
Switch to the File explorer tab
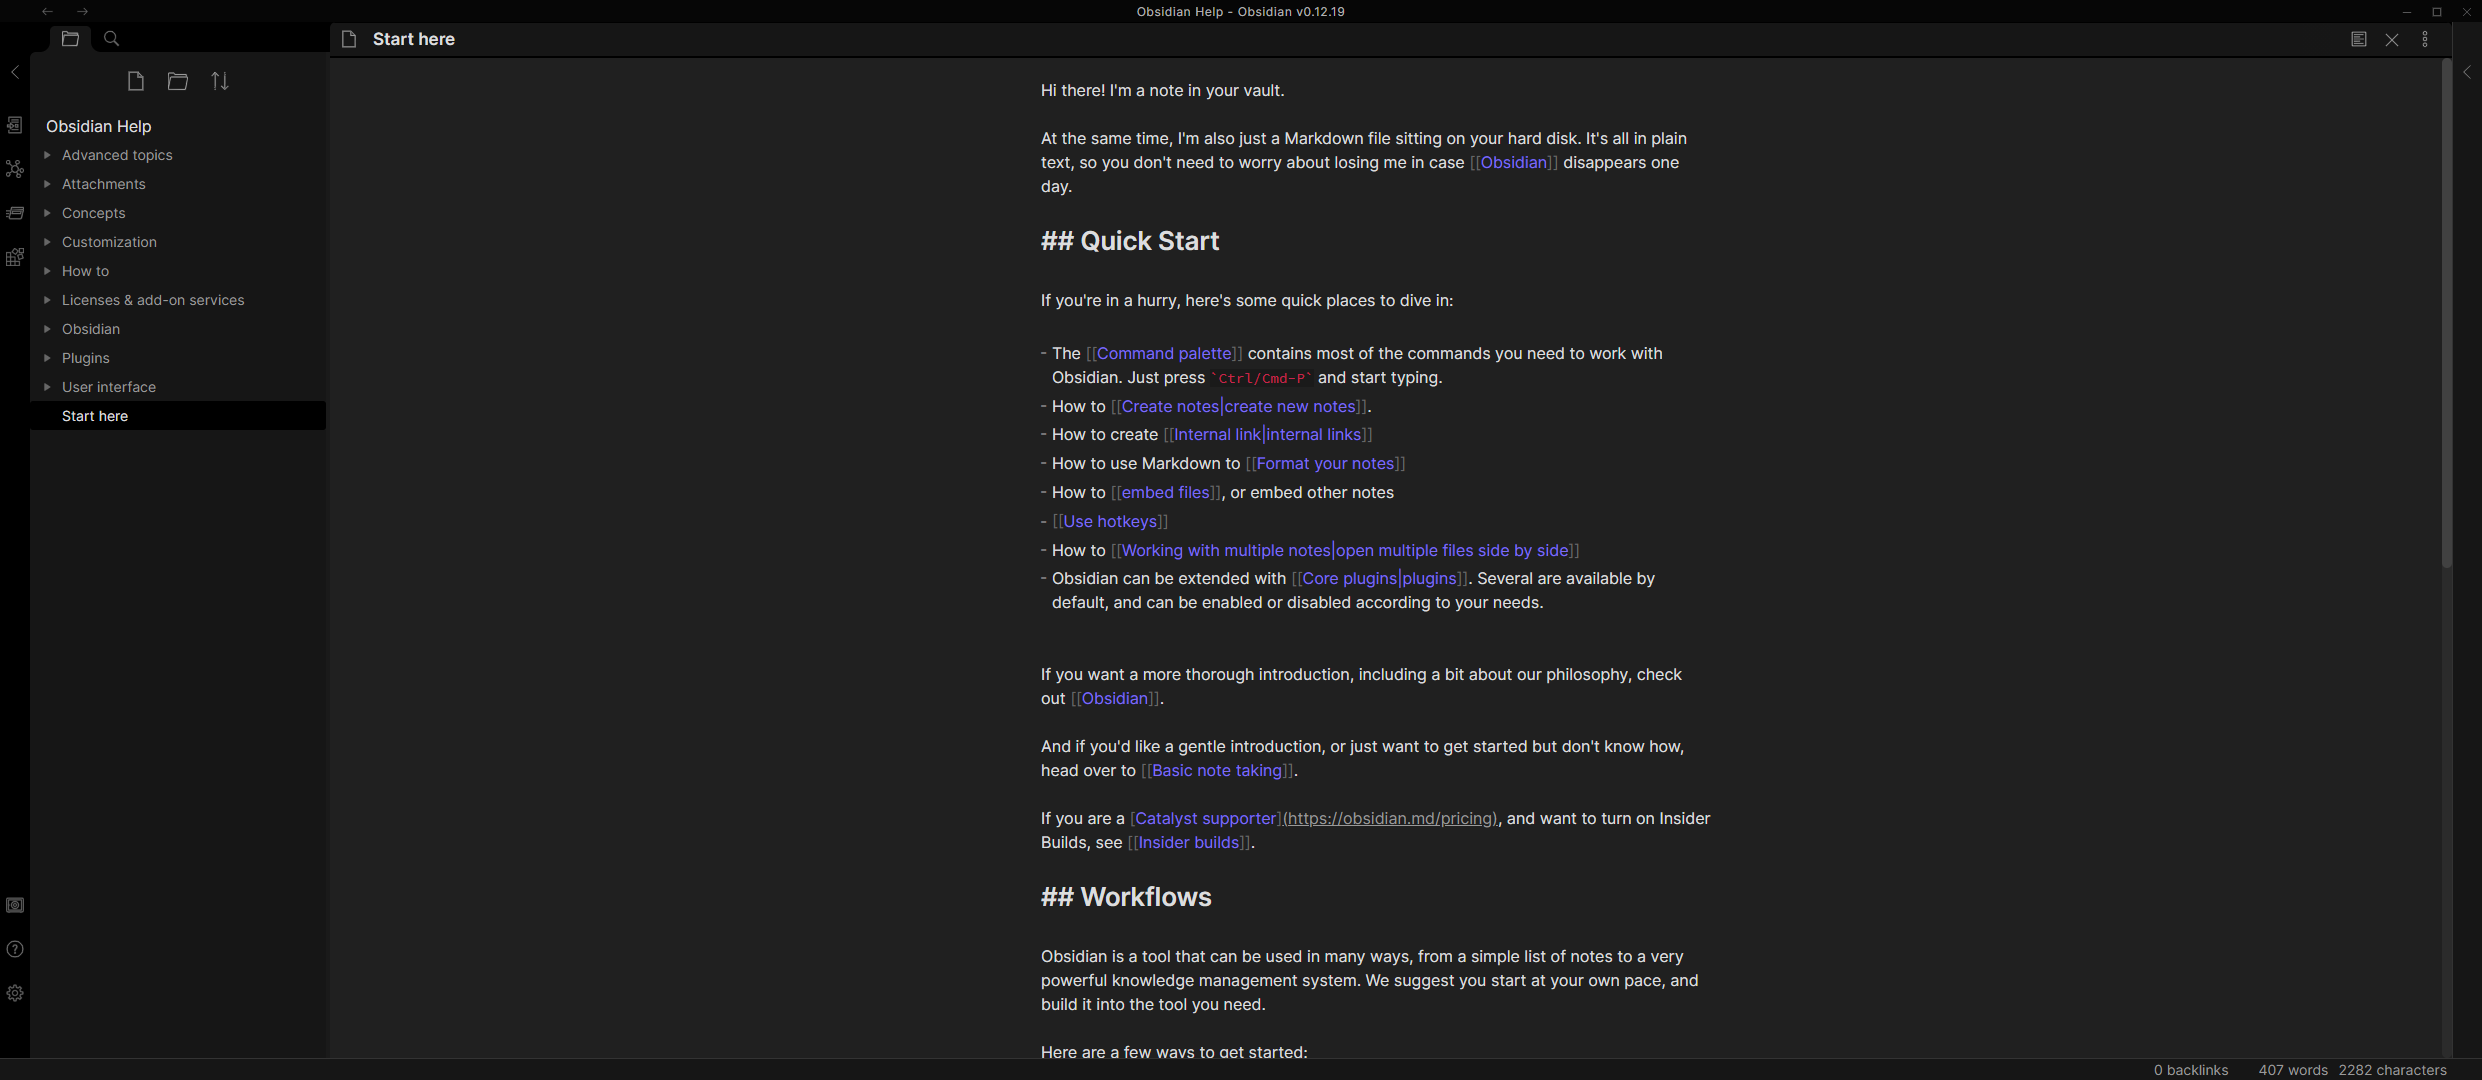(70, 38)
